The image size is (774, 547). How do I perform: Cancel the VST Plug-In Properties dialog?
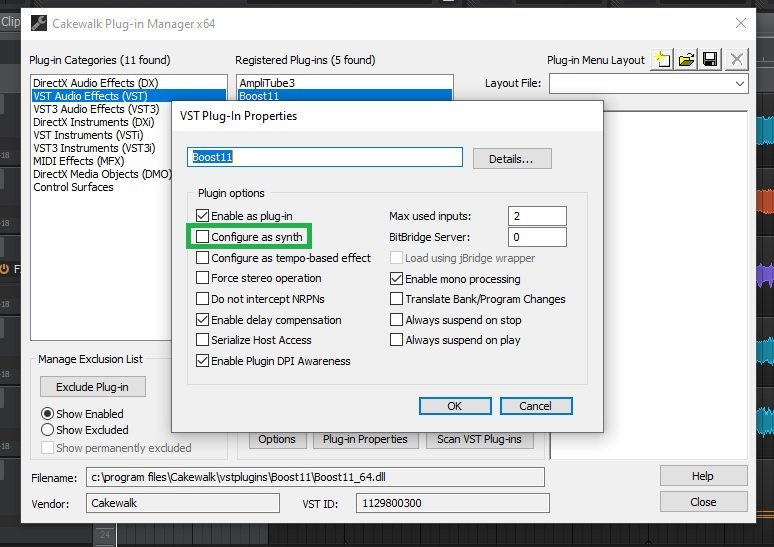536,406
